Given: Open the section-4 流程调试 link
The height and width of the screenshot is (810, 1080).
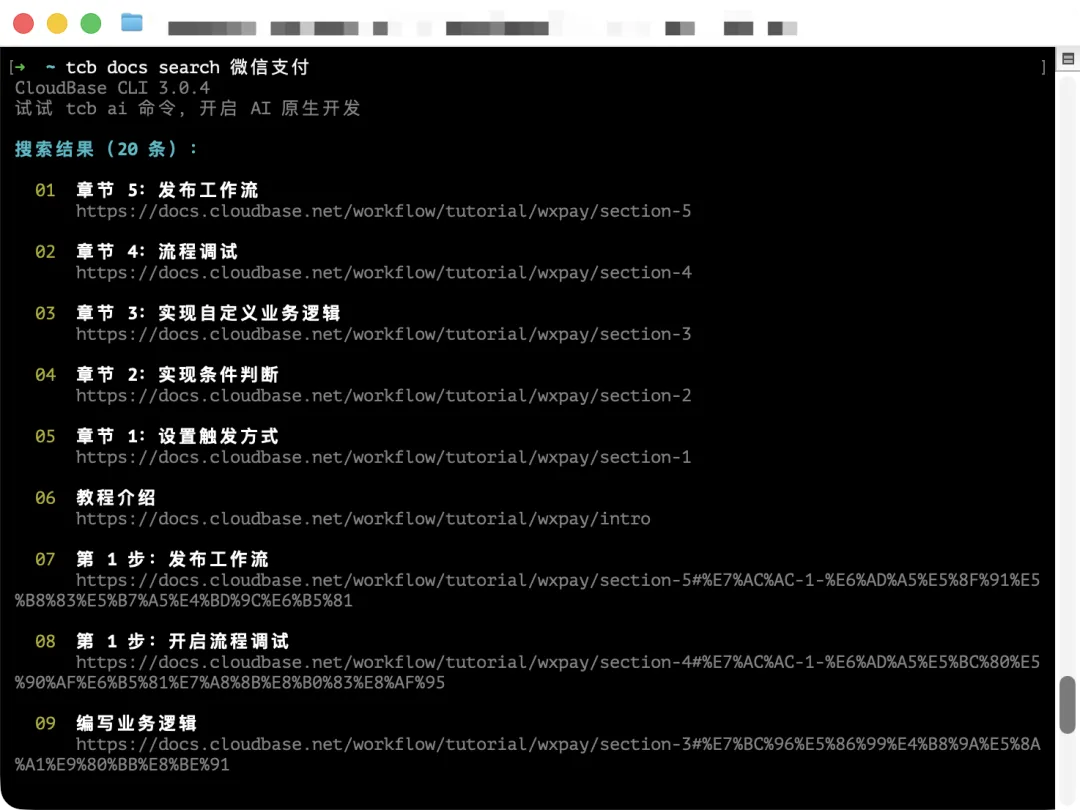Looking at the screenshot, I should [x=382, y=273].
